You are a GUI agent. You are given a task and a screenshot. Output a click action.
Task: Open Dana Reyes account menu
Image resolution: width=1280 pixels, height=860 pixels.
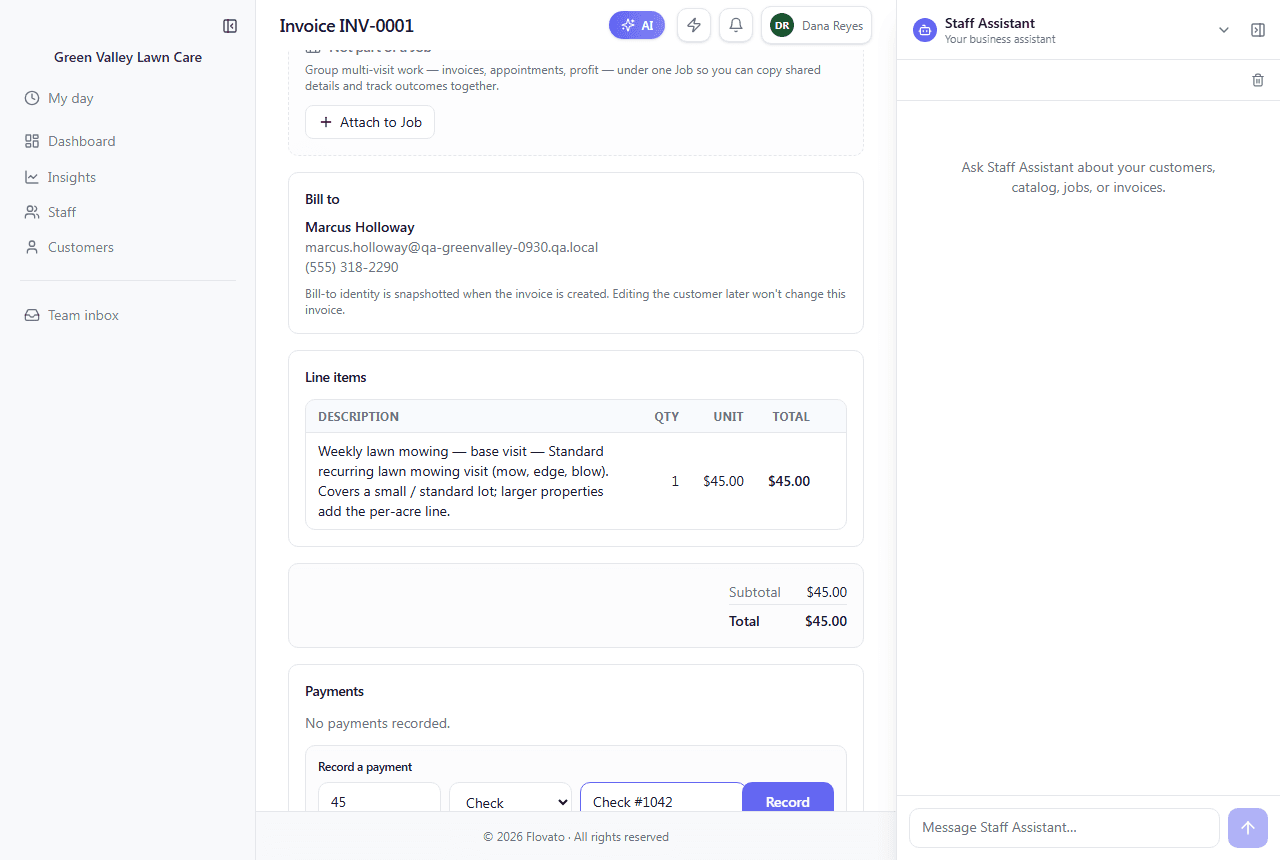817,26
